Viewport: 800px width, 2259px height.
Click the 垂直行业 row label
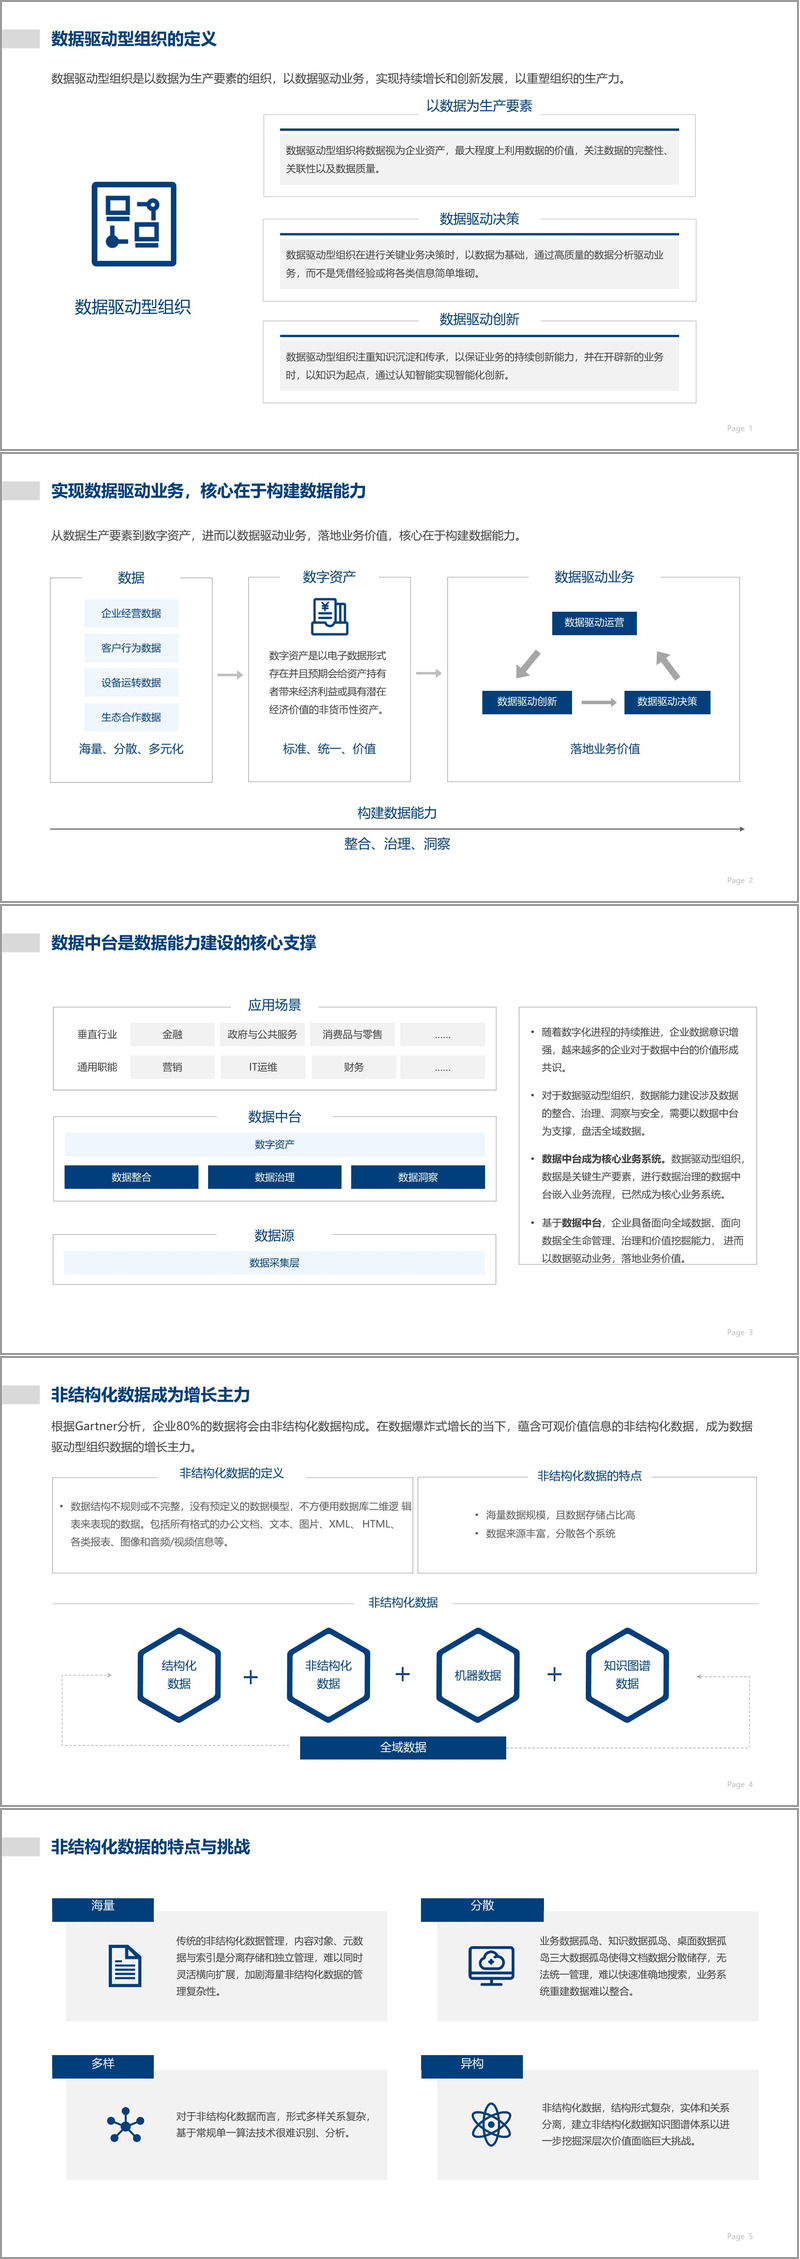coord(97,1035)
